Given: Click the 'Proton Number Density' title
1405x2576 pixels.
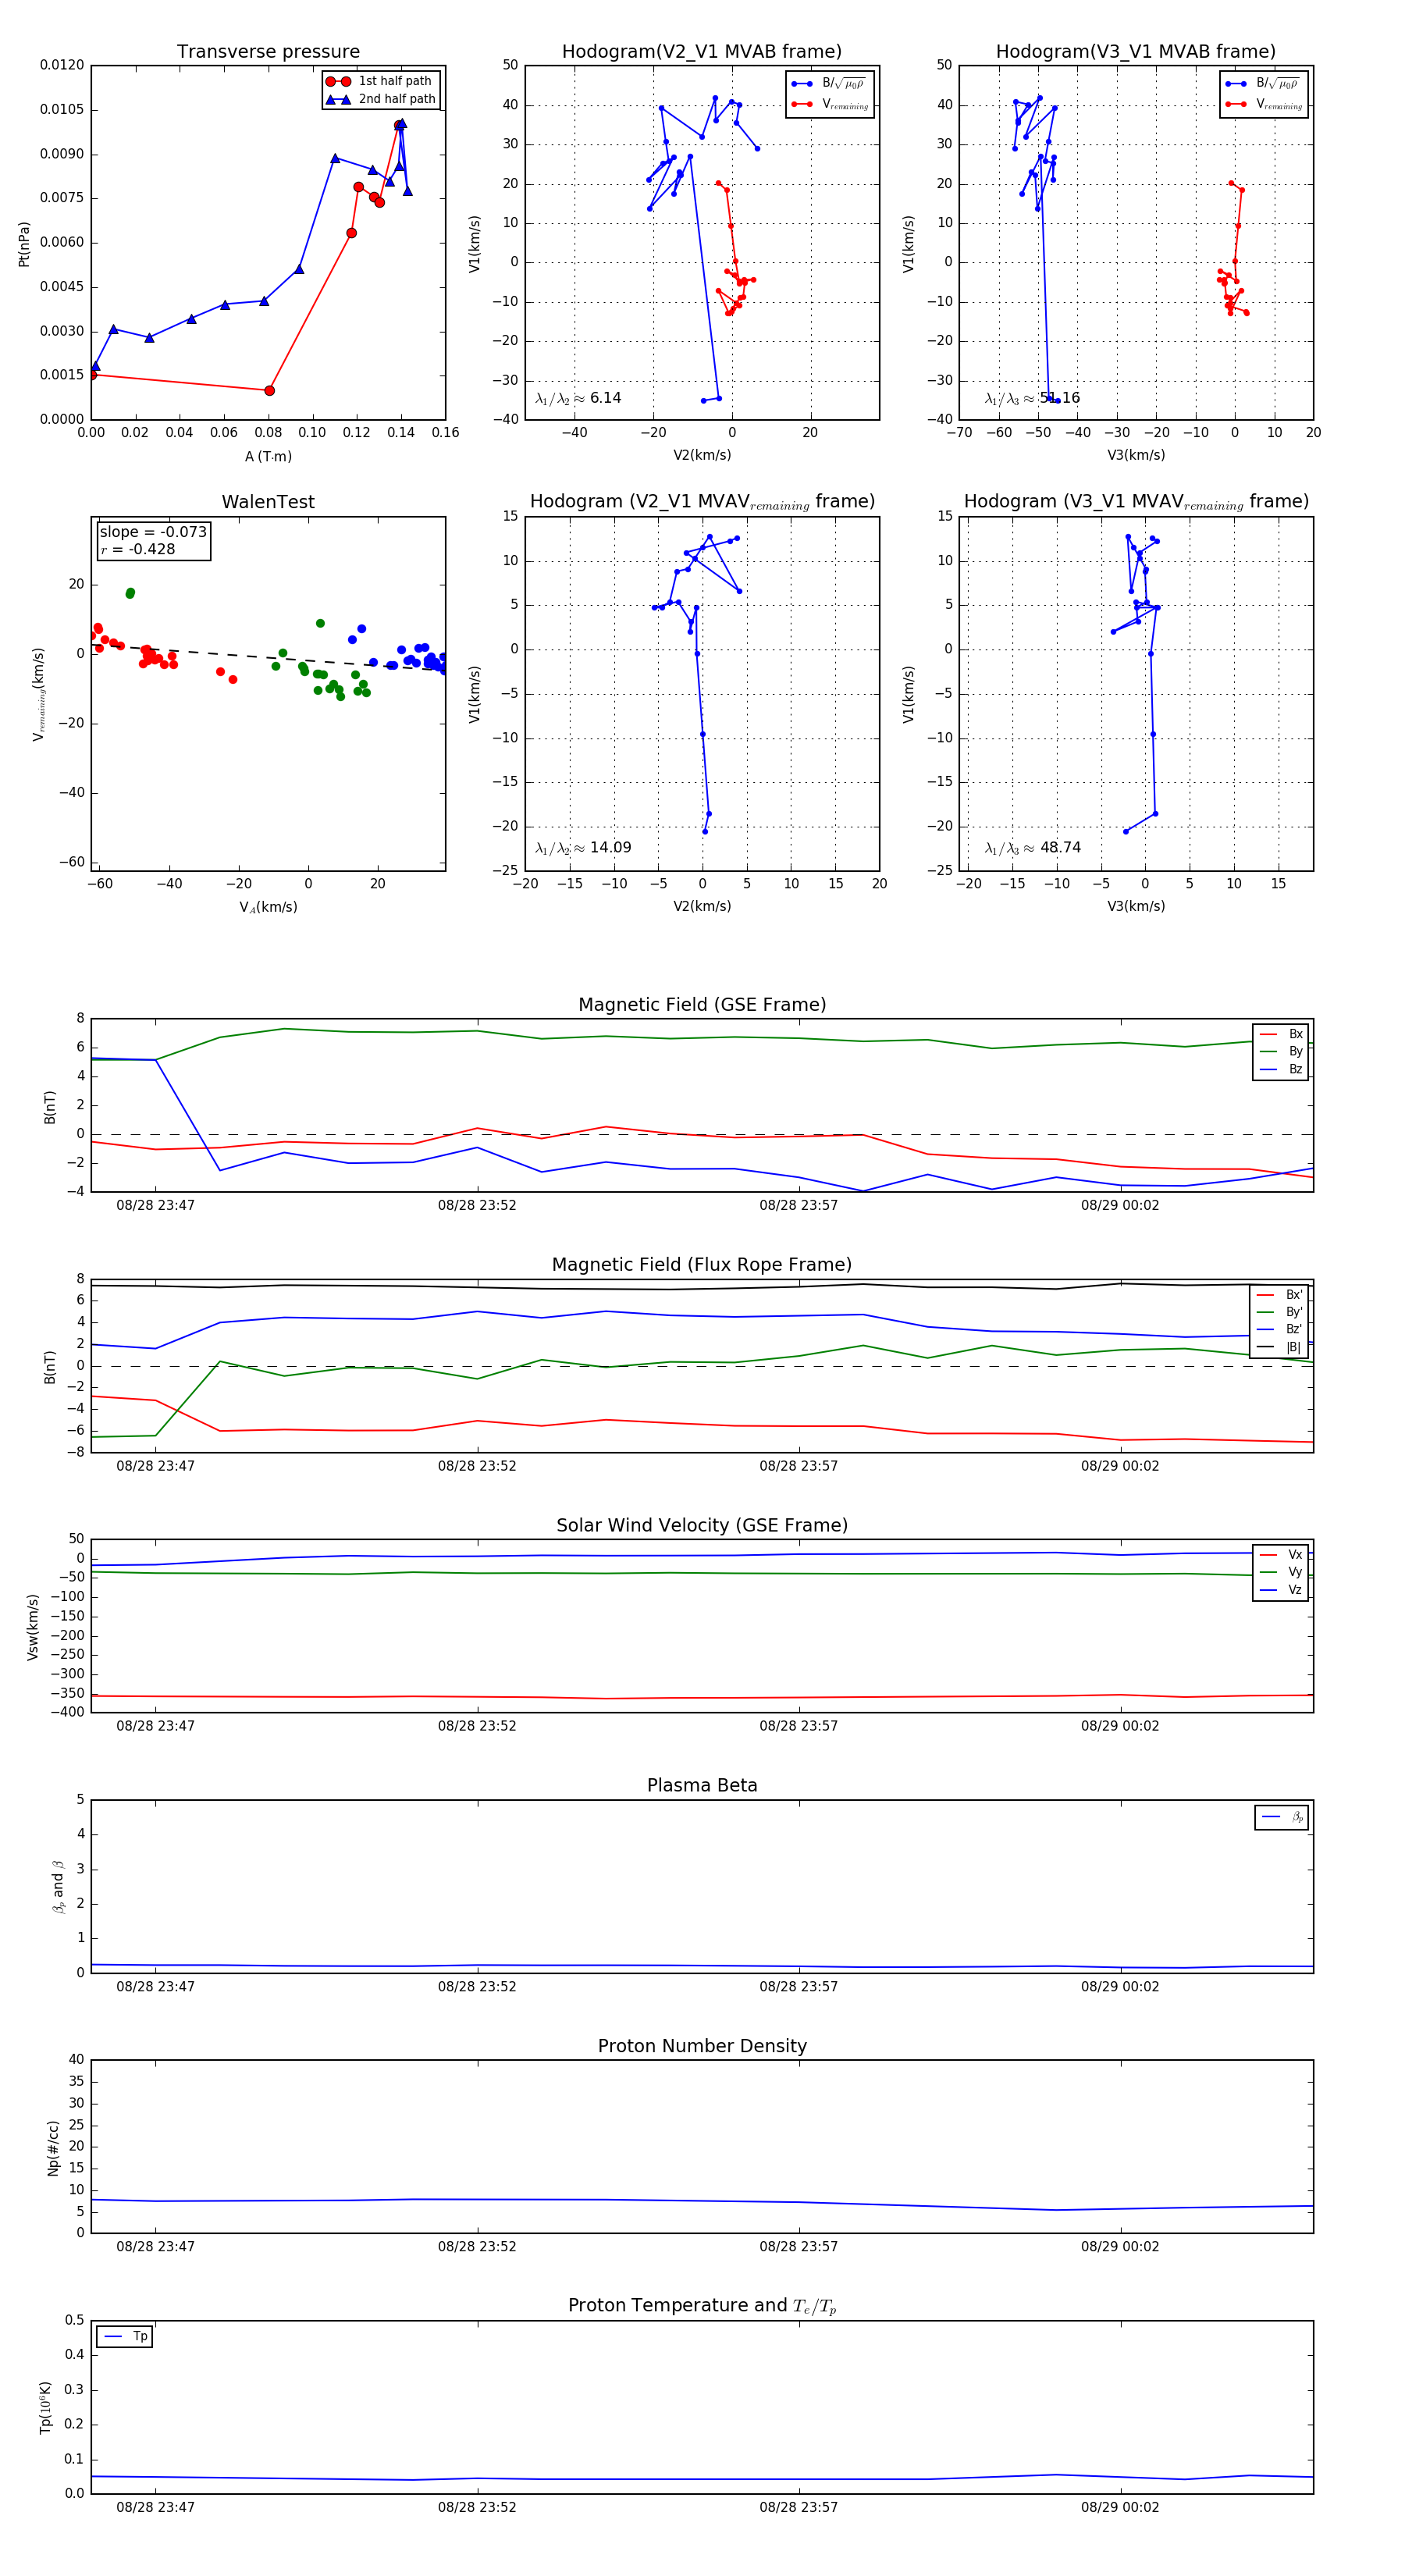Looking at the screenshot, I should (702, 2046).
